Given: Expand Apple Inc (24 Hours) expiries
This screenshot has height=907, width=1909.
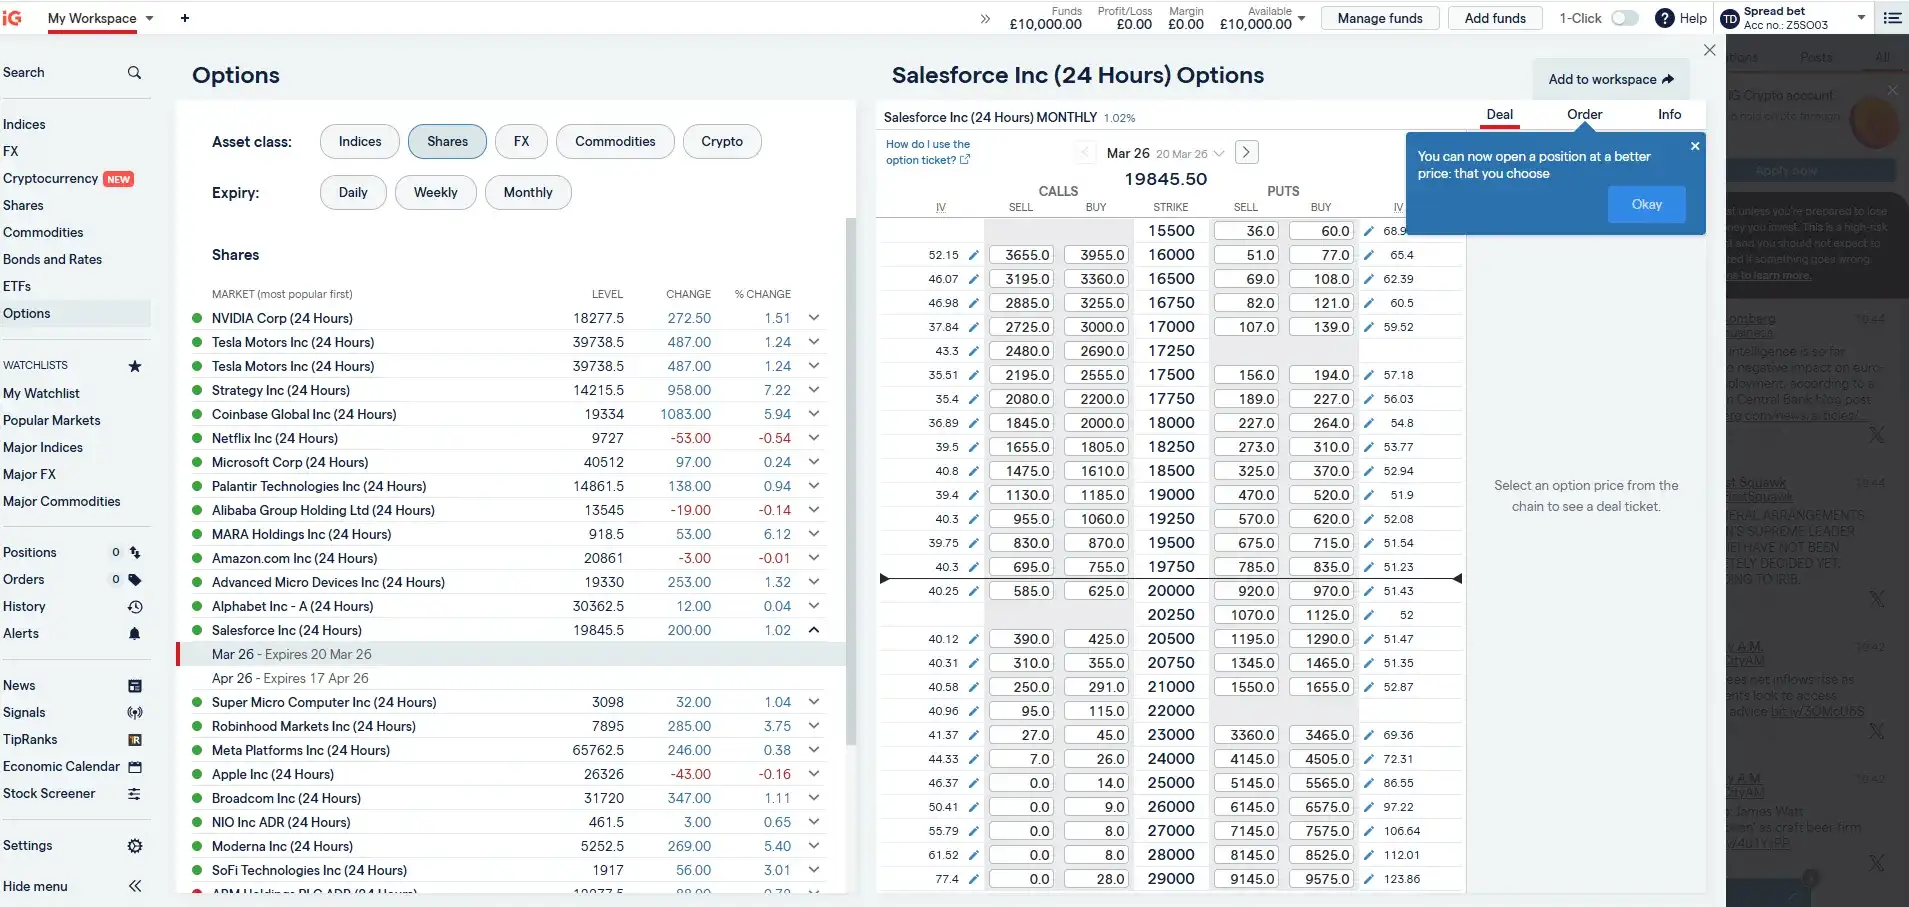Looking at the screenshot, I should (x=814, y=774).
